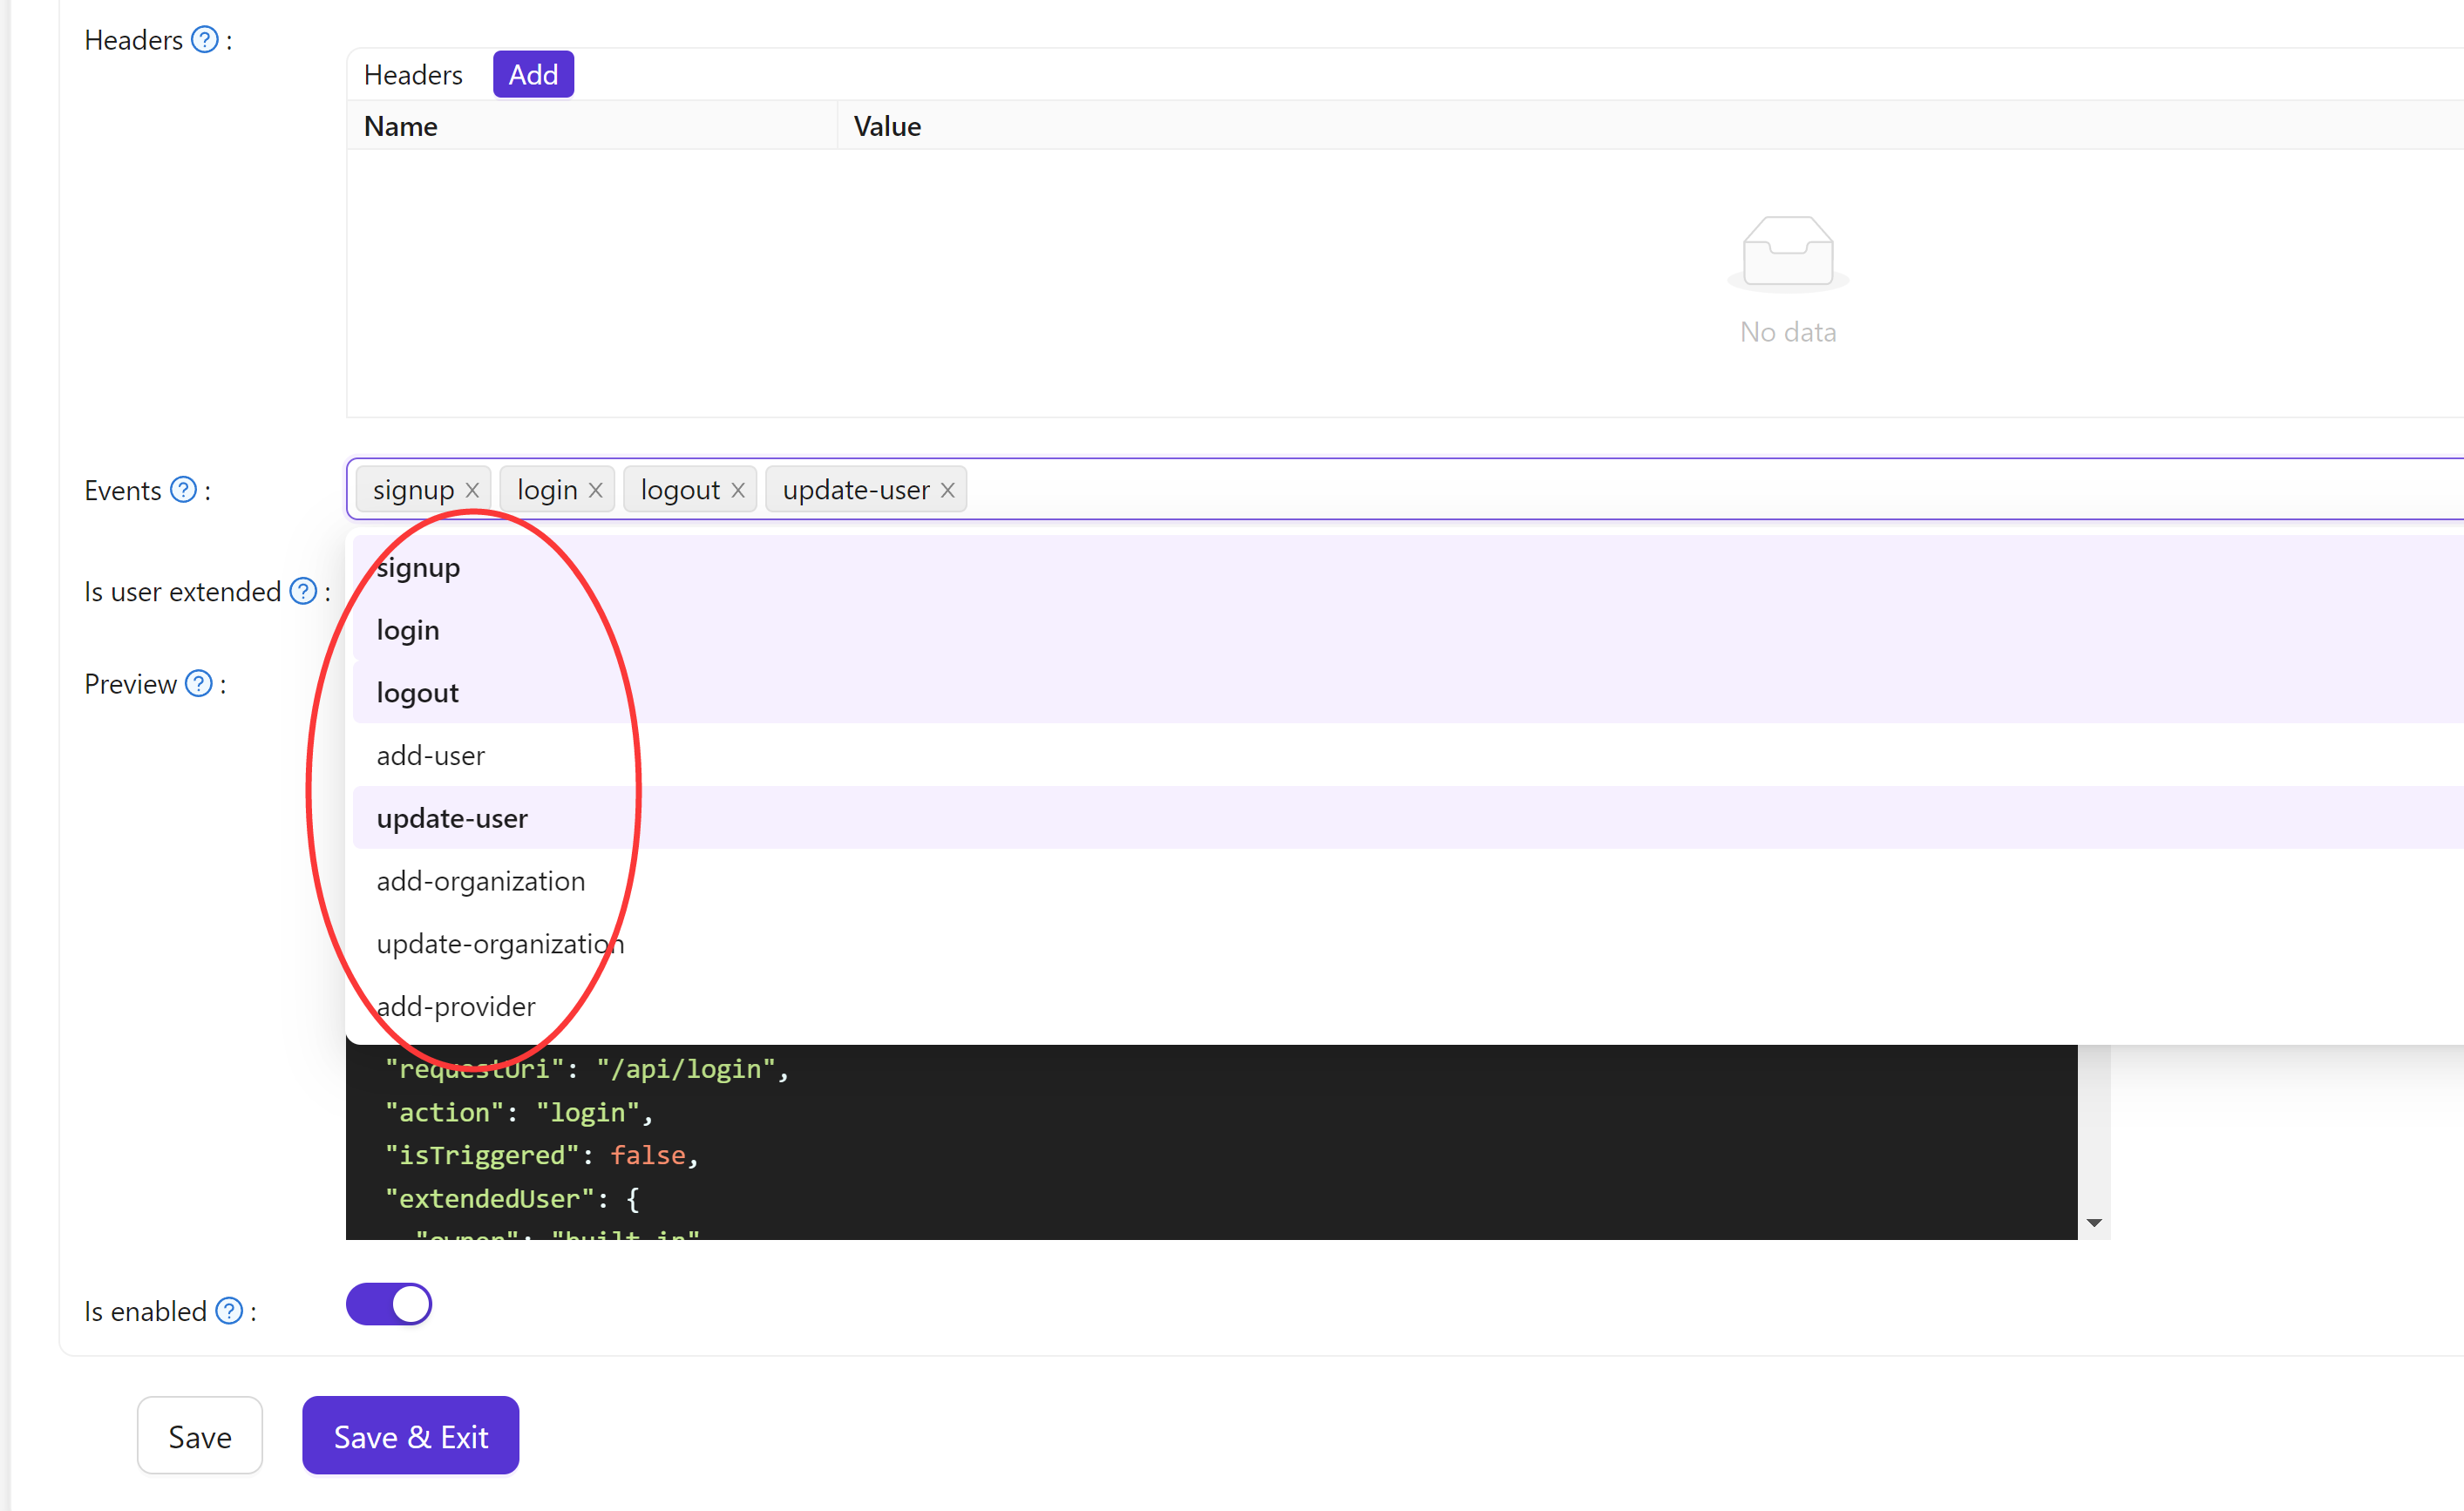Remove the signup event tag

click(472, 489)
